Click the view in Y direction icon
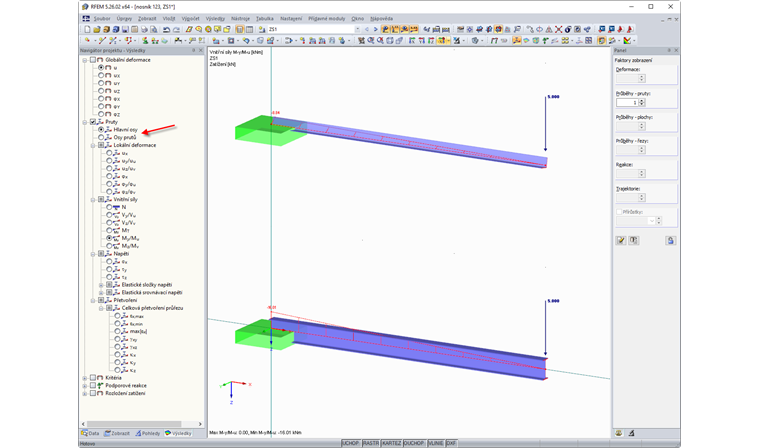Viewport: 760px width, 448px height. pyautogui.click(x=421, y=40)
